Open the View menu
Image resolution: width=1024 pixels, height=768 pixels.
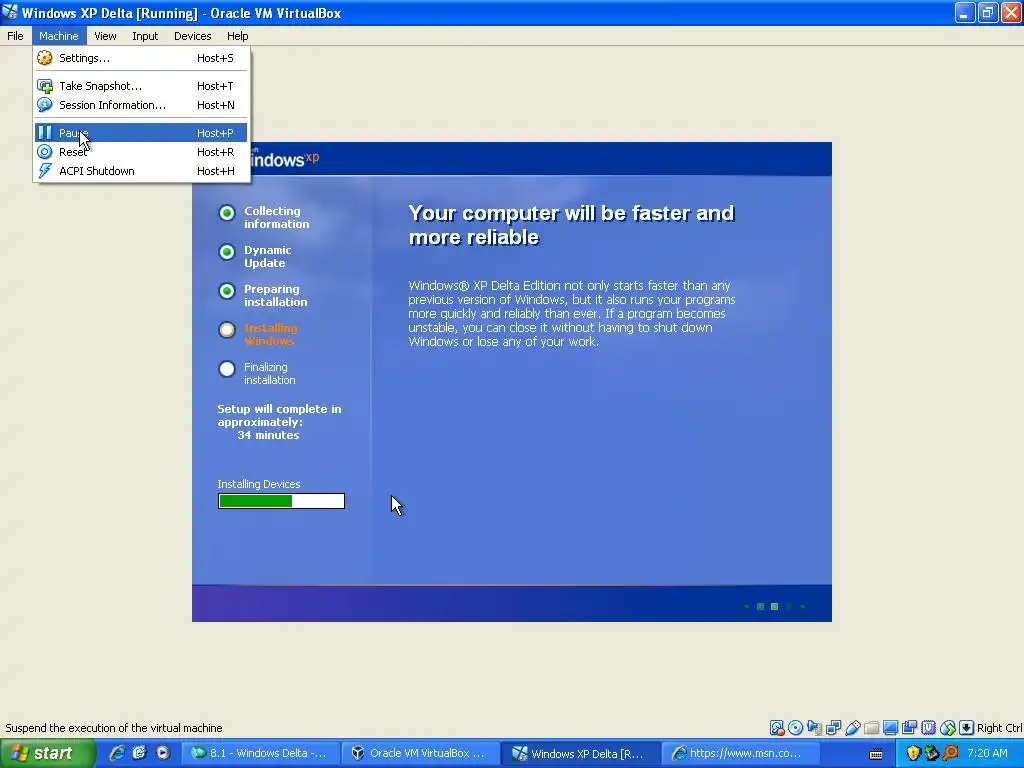point(104,36)
